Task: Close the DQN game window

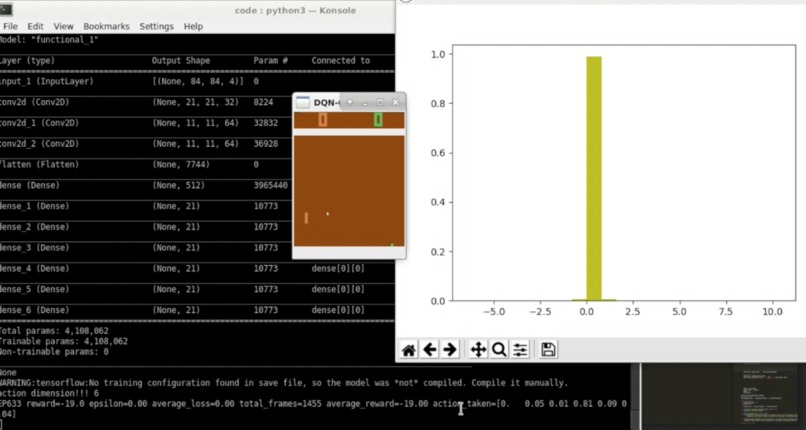Action: point(395,102)
